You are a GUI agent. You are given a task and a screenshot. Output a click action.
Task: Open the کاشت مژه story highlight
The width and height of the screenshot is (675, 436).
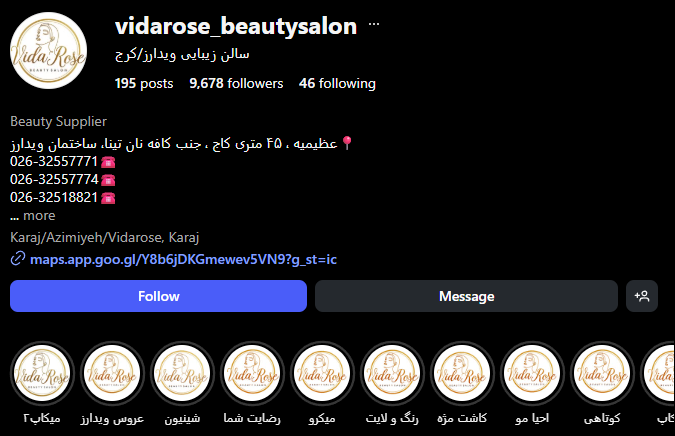[x=462, y=374]
